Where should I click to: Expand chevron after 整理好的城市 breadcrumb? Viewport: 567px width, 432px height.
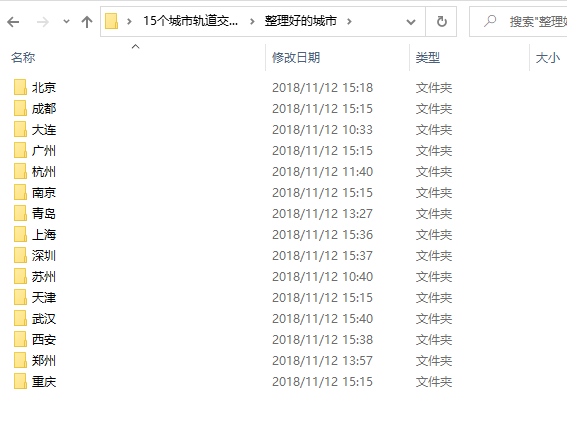click(349, 22)
